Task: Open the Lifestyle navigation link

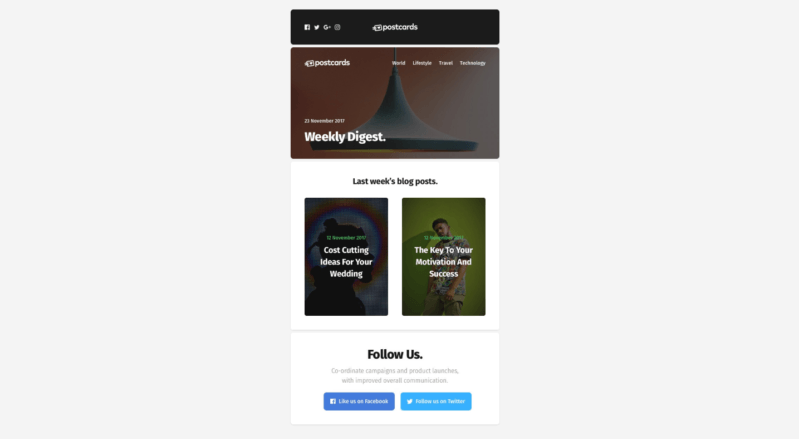Action: (422, 63)
